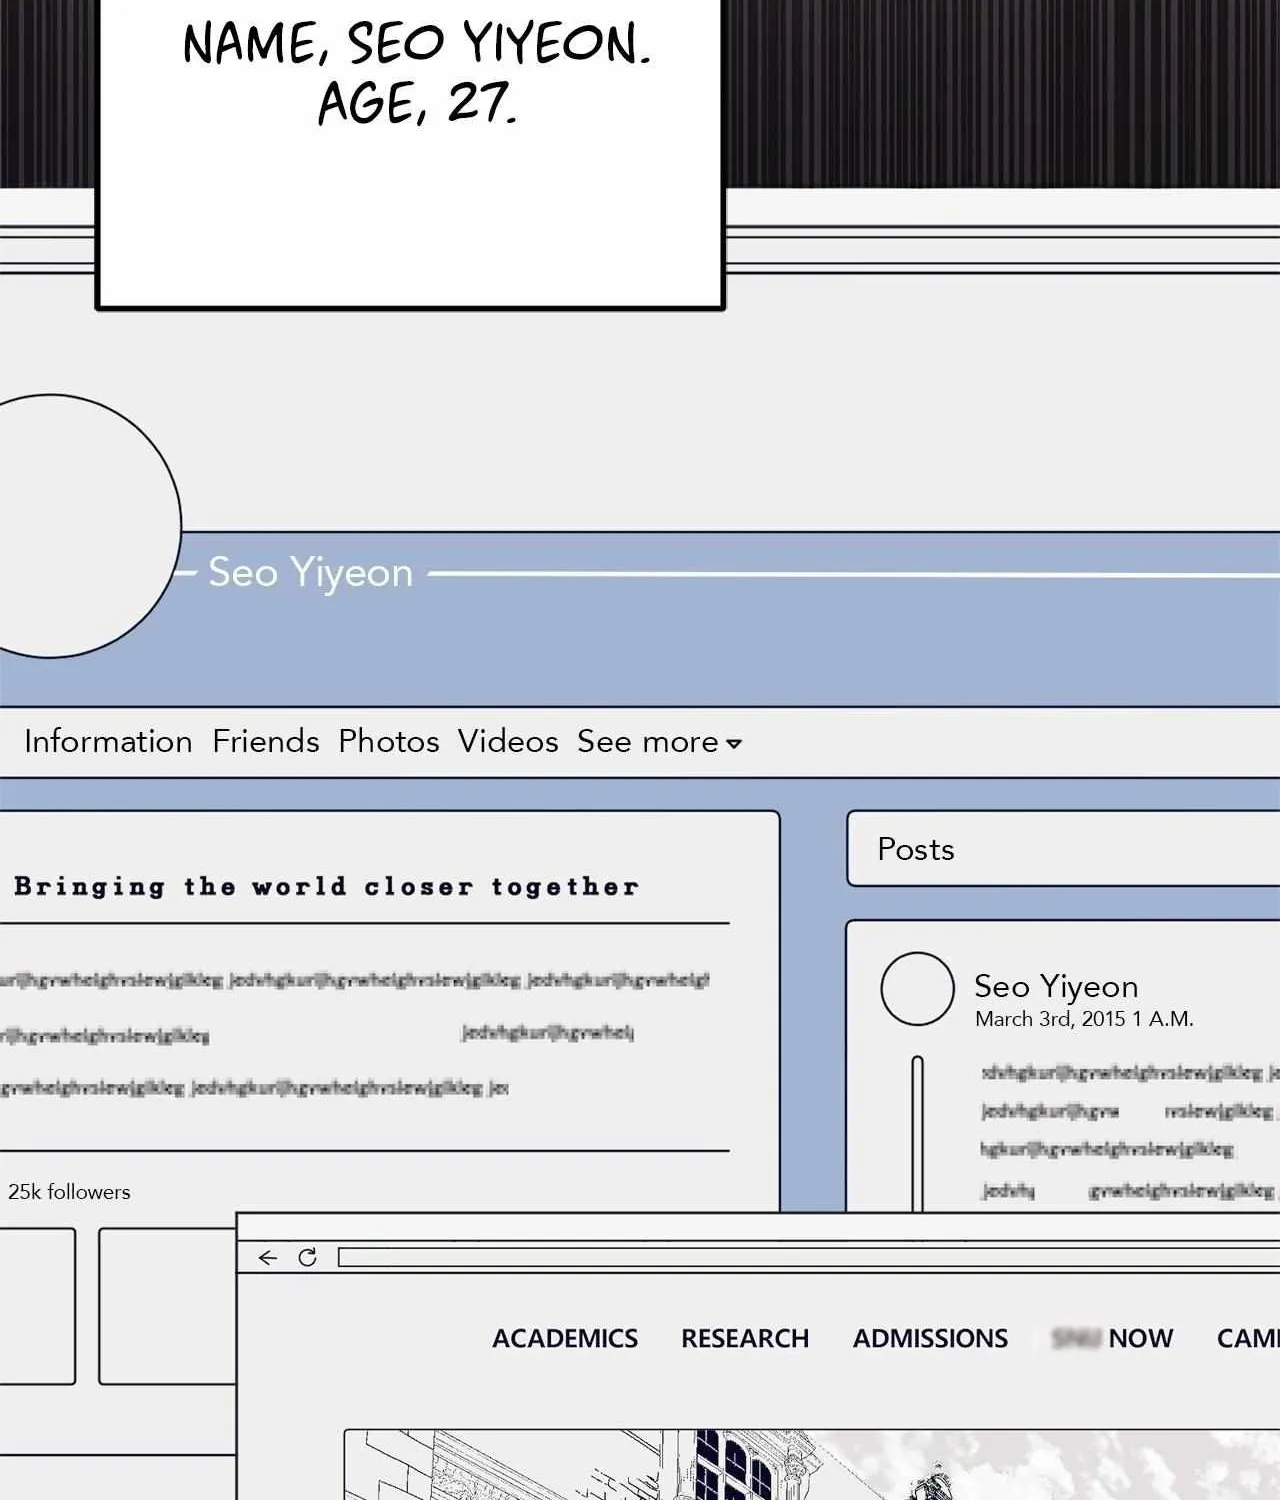Viewport: 1280px width, 1500px height.
Task: Open the NOW menu item on the university site
Action: pos(1113,1338)
